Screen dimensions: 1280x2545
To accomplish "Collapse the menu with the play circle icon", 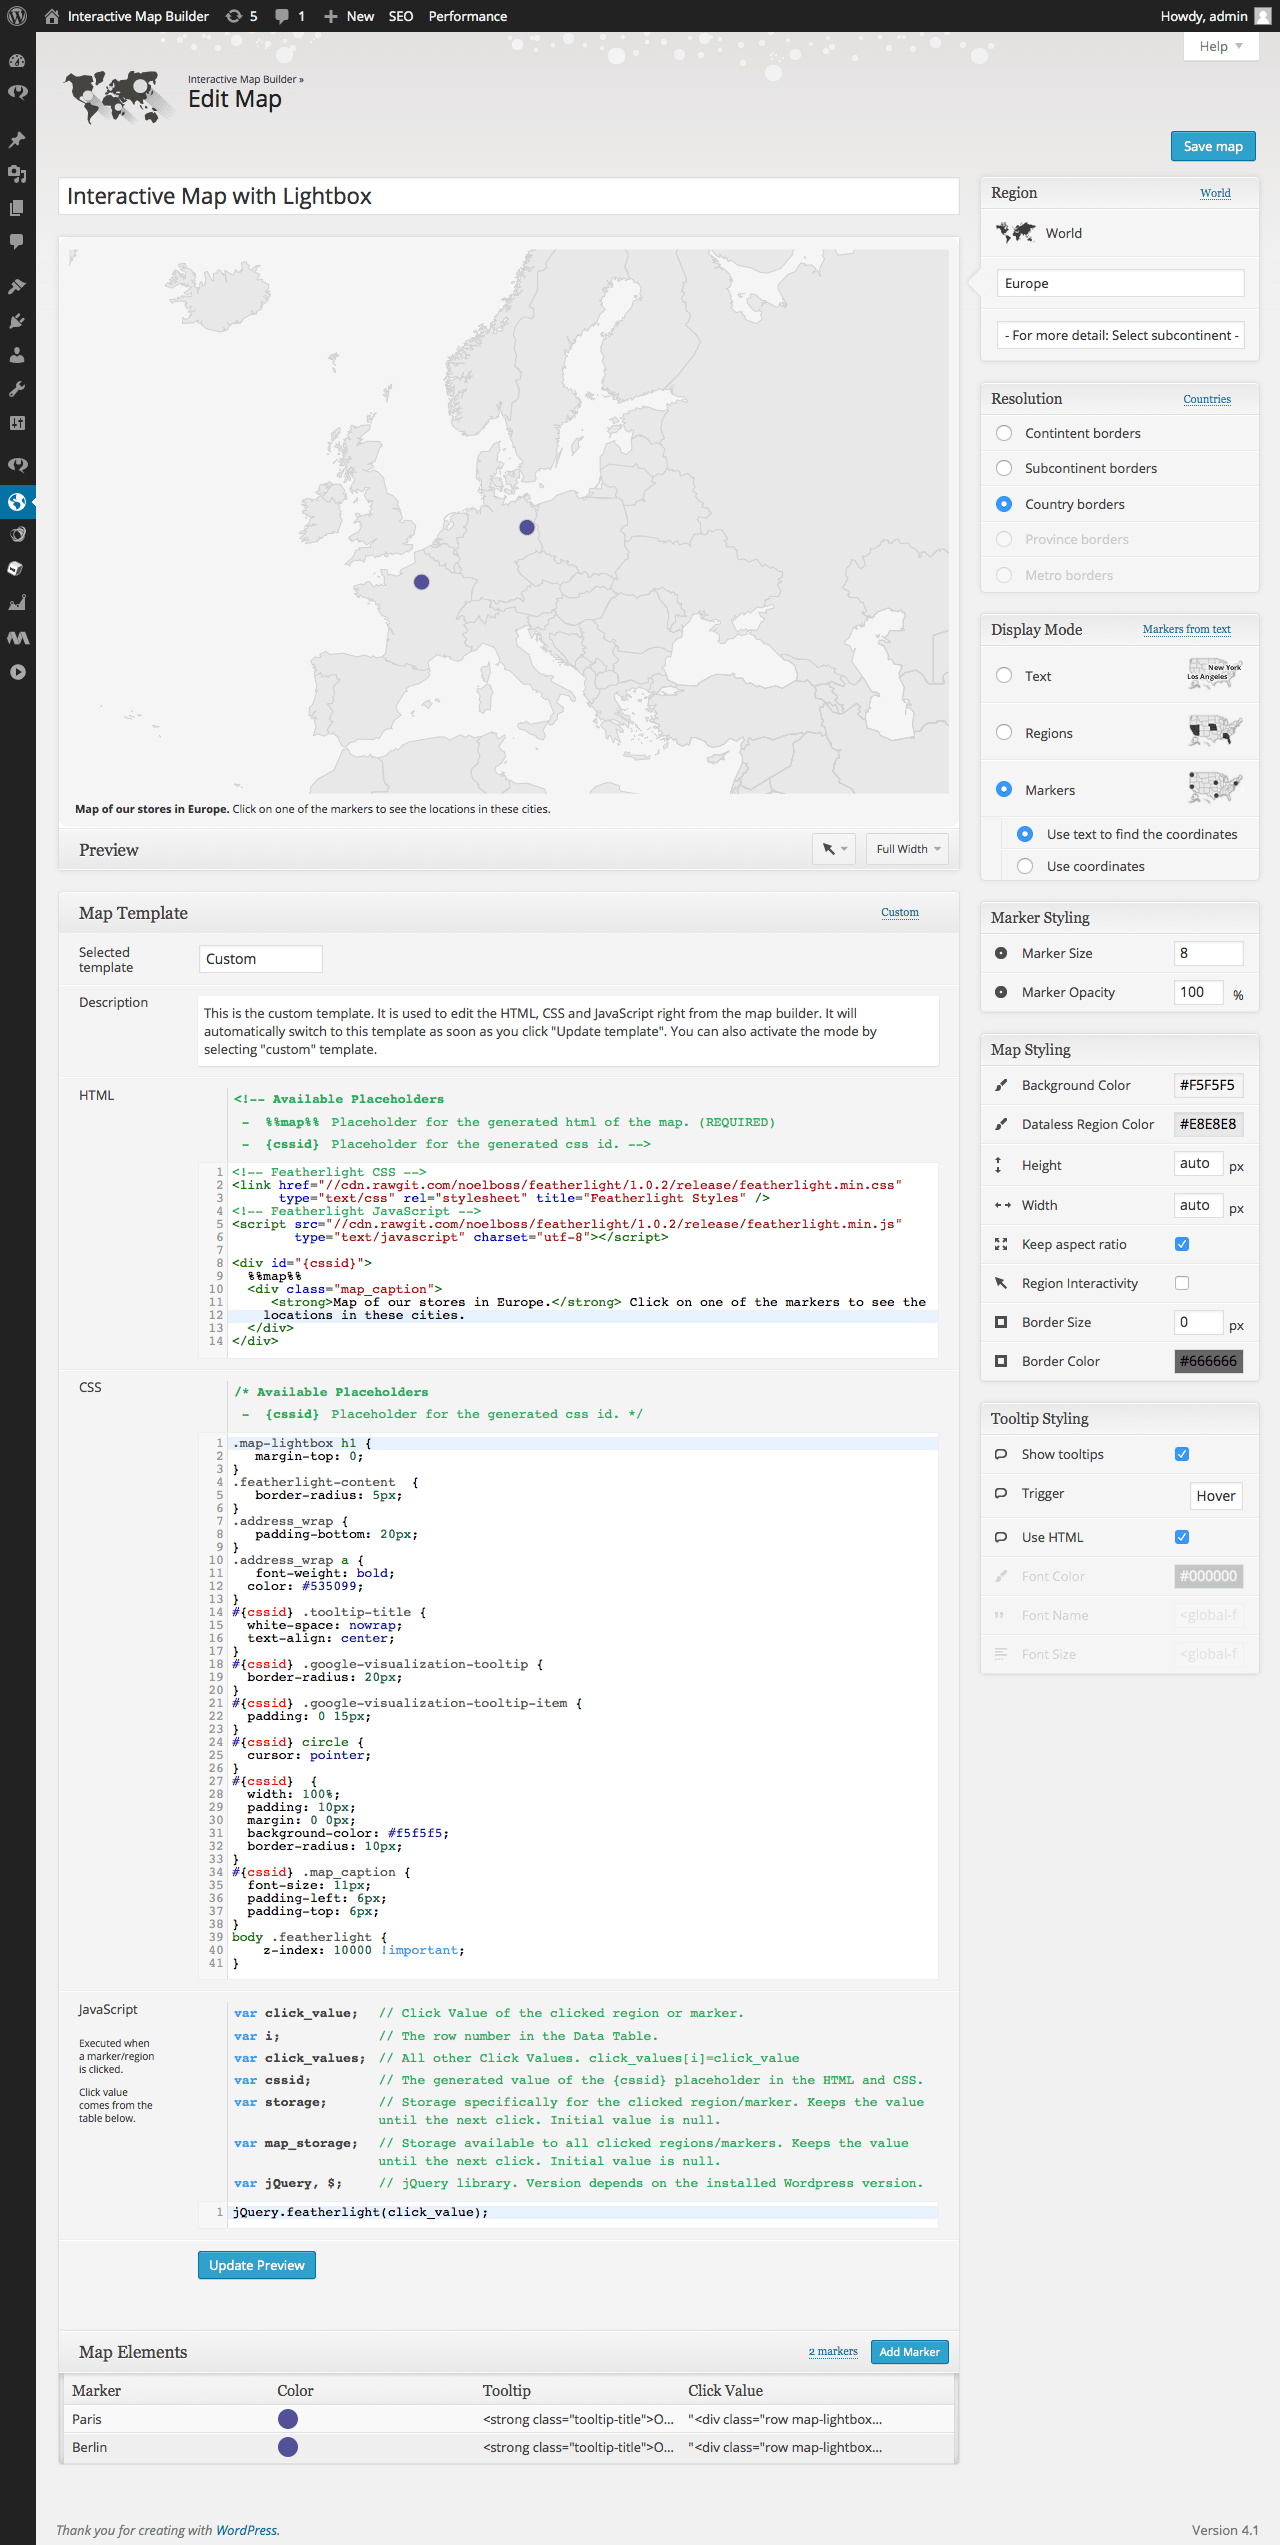I will 17,672.
